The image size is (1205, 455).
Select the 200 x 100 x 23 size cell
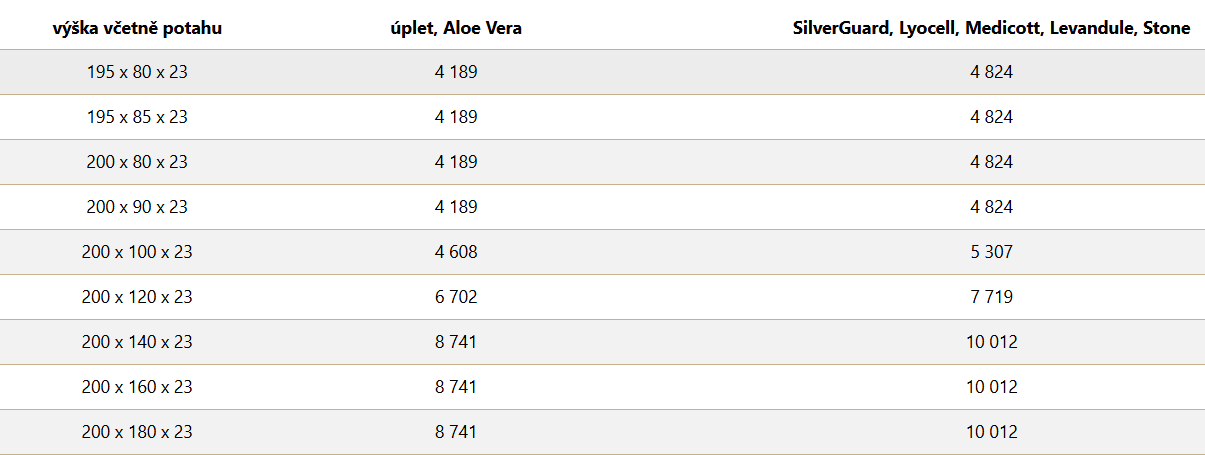[x=137, y=252]
